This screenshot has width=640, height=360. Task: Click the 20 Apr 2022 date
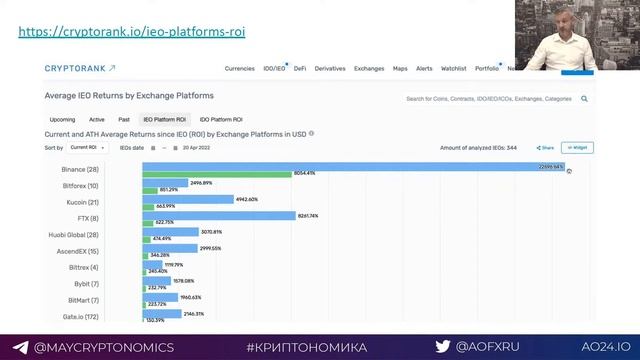click(196, 148)
